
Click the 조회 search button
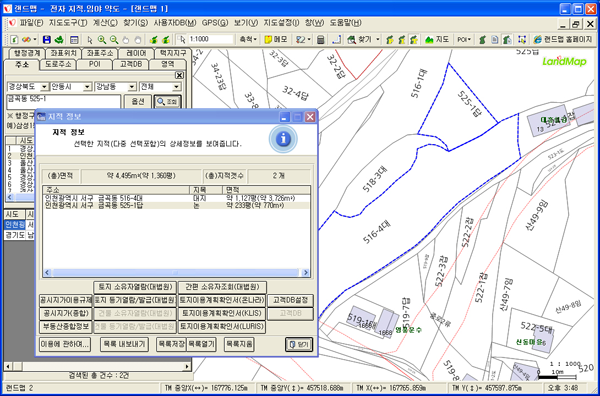pyautogui.click(x=167, y=102)
